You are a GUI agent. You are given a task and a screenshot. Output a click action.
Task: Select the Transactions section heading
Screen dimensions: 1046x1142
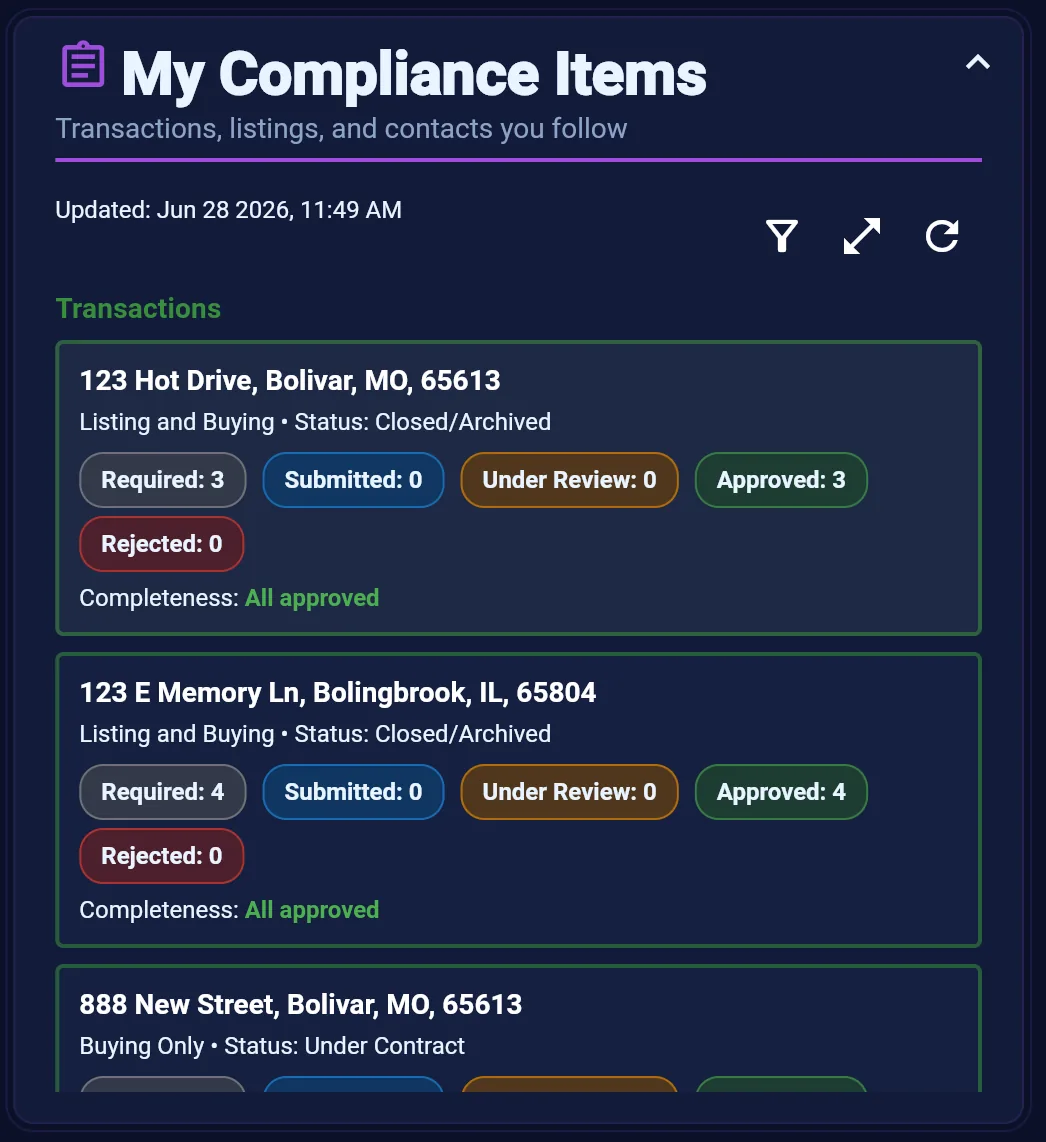tap(138, 309)
